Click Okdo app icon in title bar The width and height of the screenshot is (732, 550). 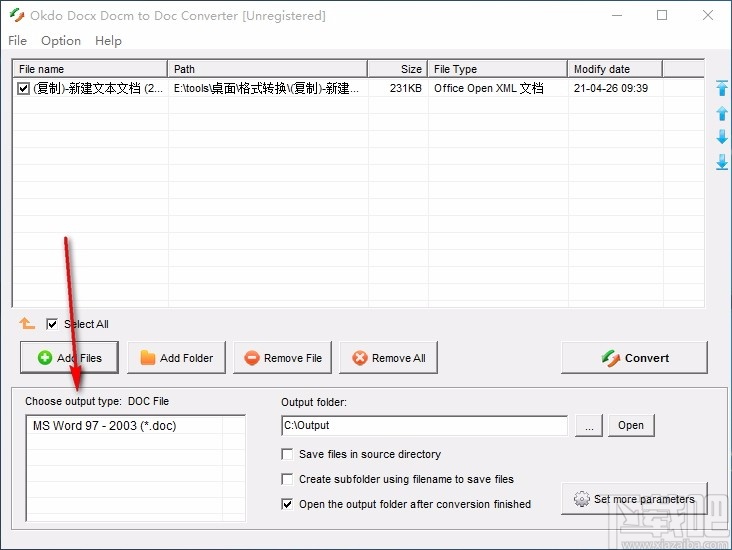click(x=16, y=15)
